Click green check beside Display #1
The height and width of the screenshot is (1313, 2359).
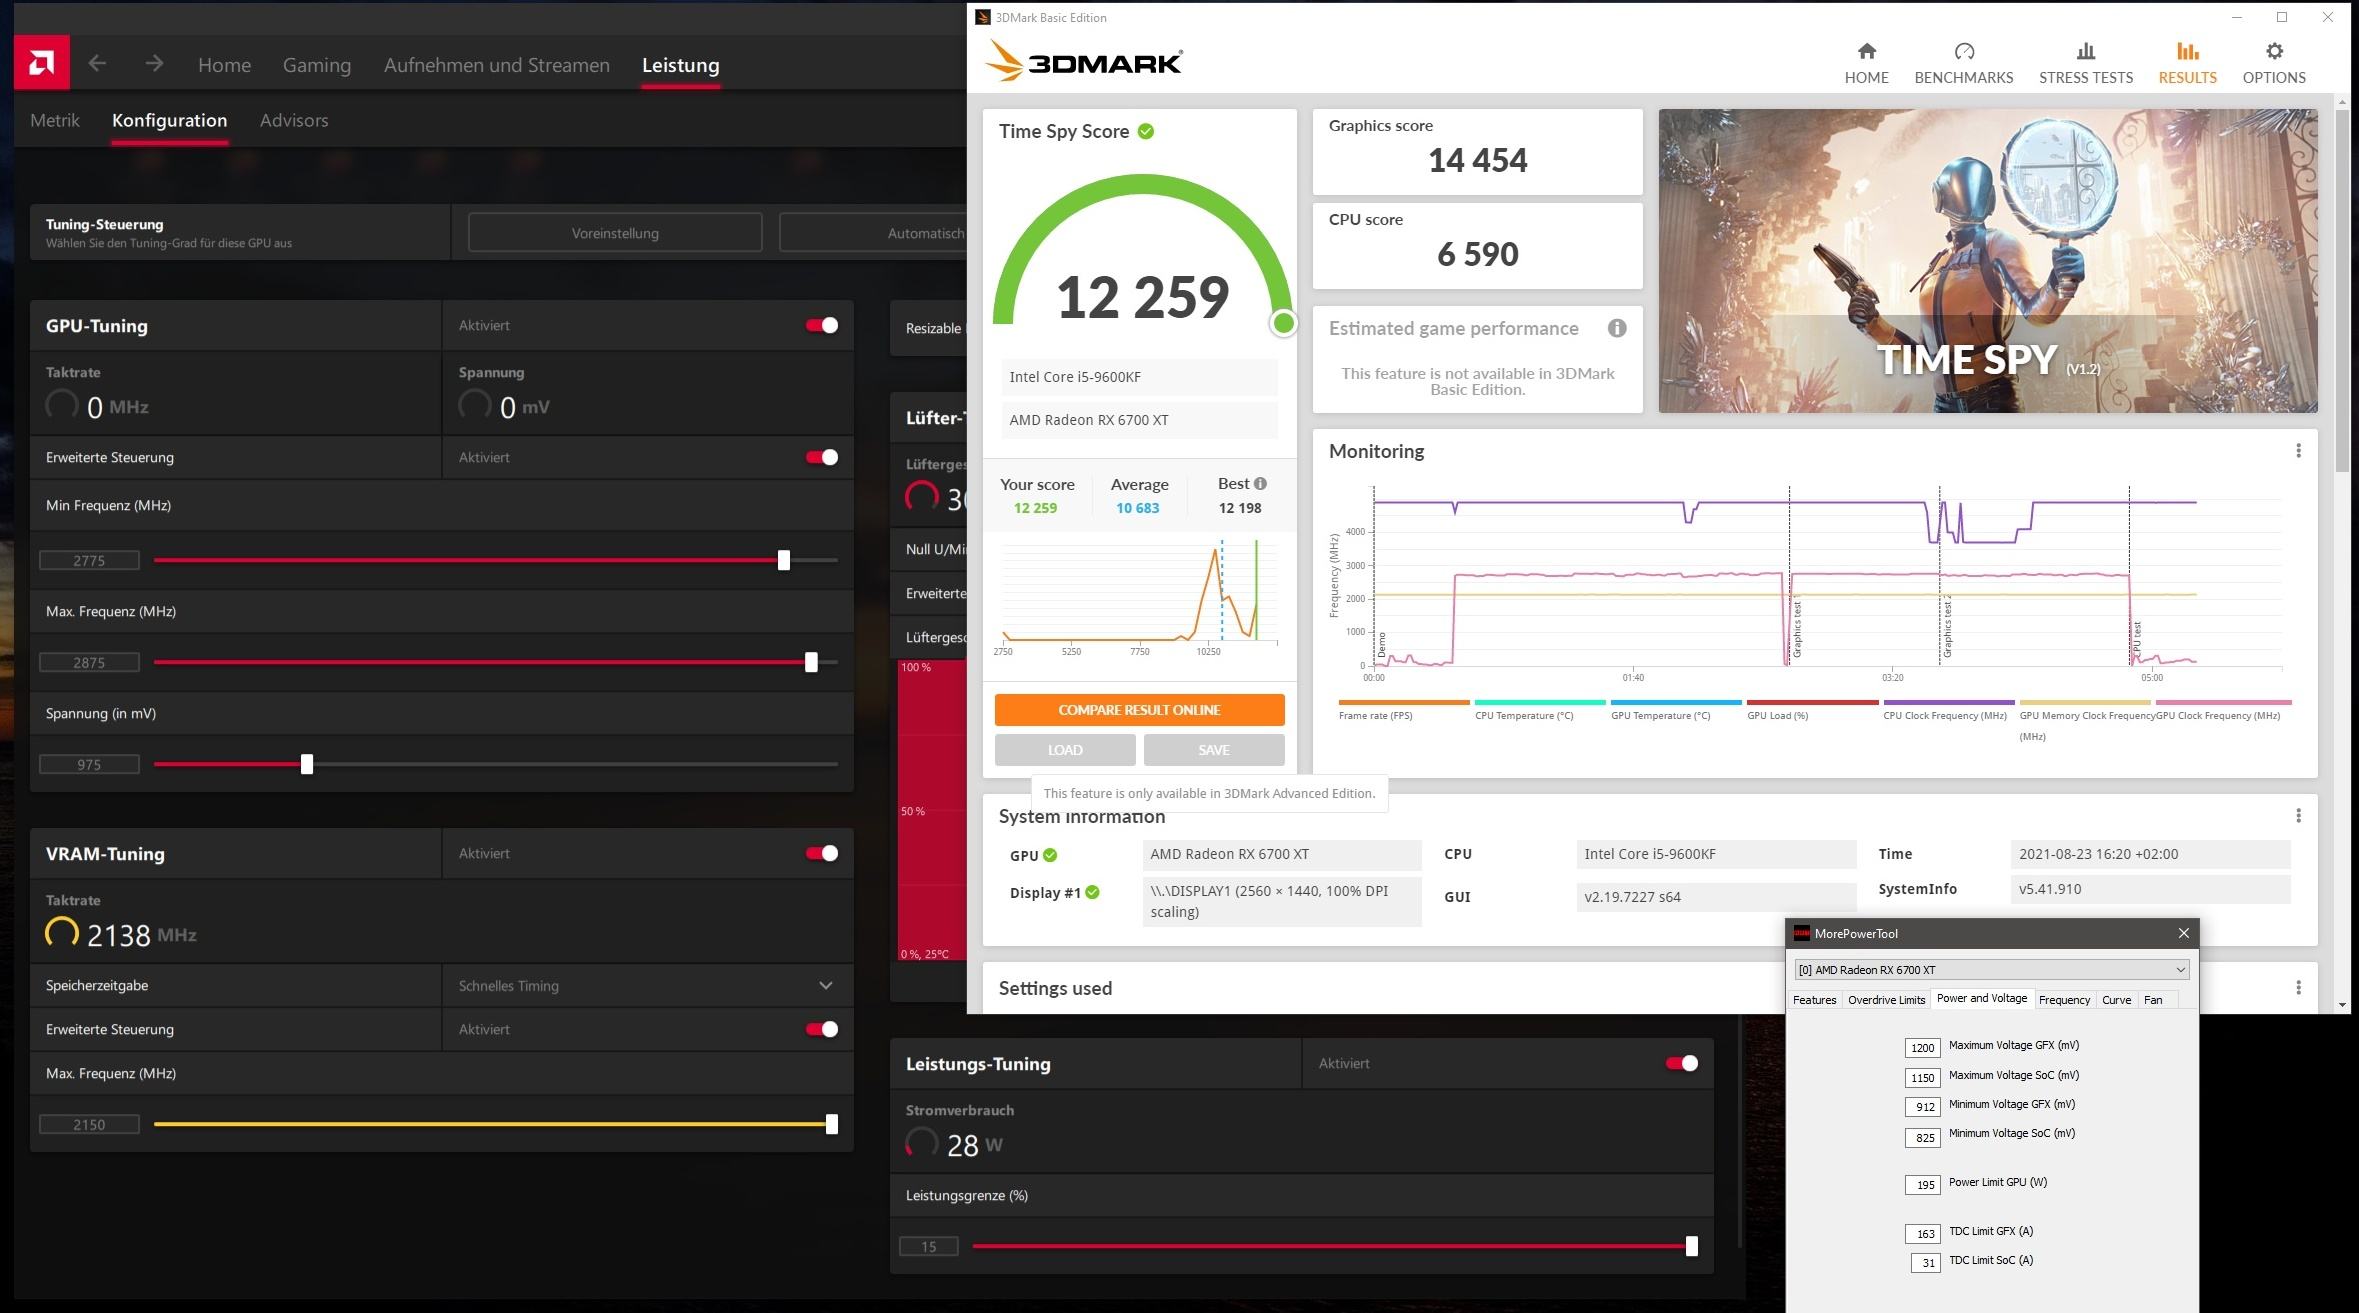1092,892
